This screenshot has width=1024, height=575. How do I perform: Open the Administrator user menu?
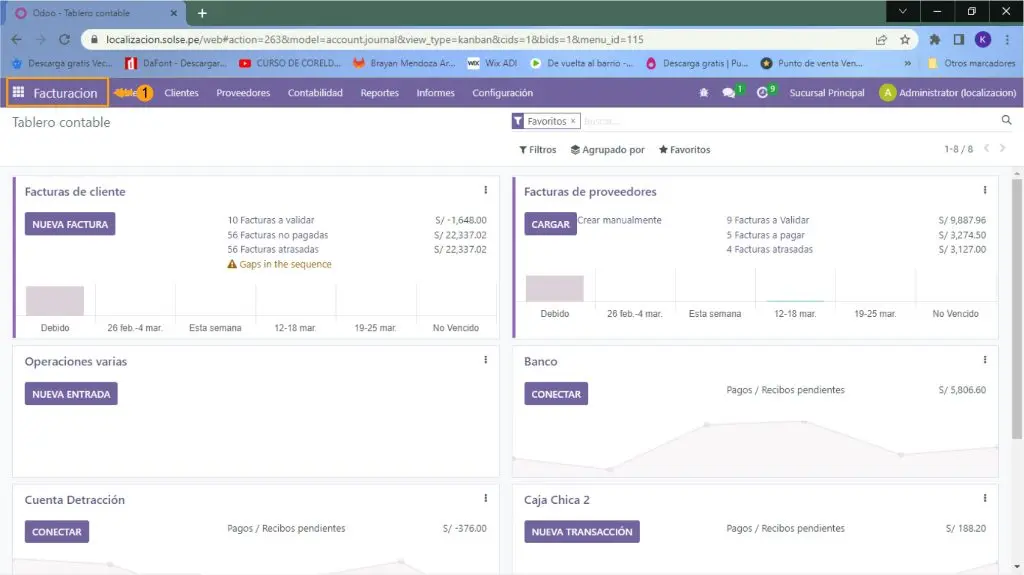click(947, 93)
